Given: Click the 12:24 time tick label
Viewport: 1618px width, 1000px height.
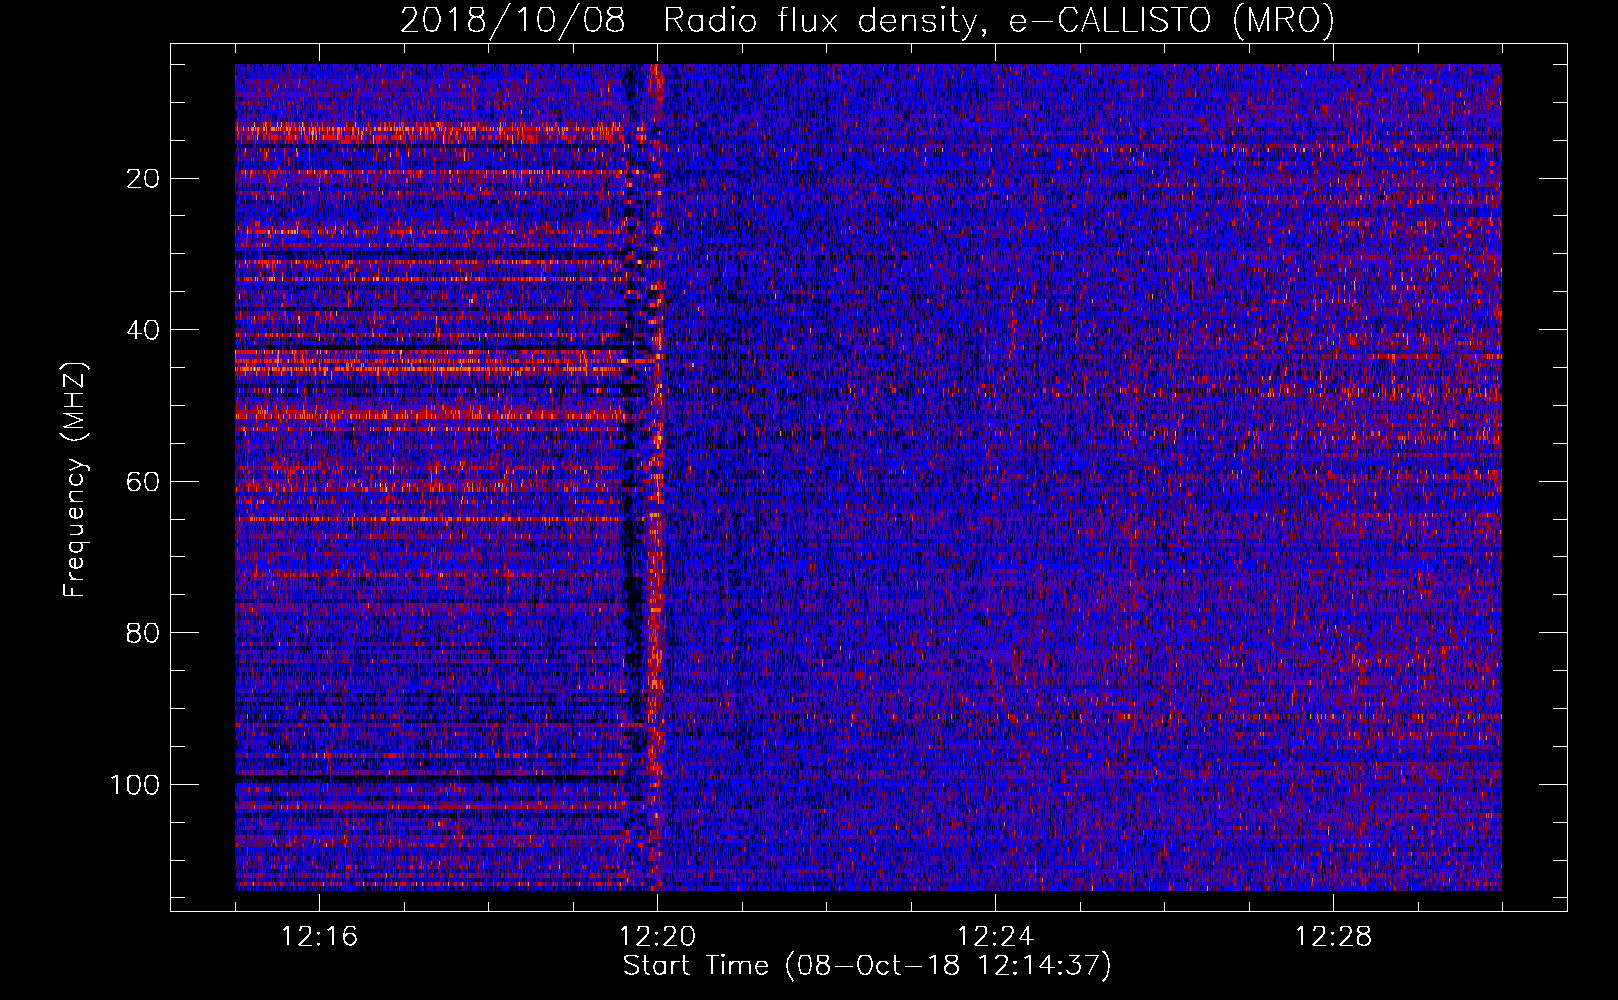Looking at the screenshot, I should (x=995, y=937).
